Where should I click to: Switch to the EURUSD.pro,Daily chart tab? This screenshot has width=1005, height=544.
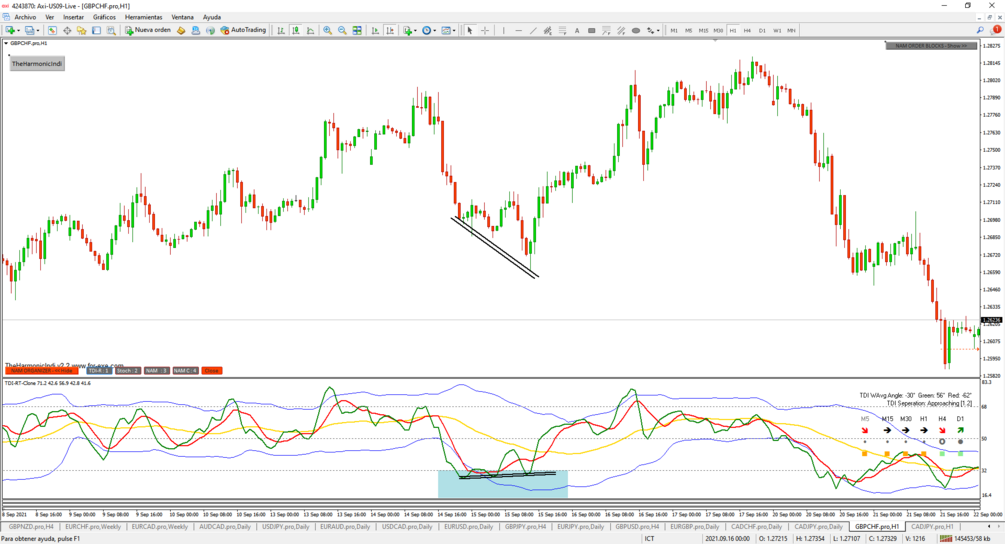469,527
